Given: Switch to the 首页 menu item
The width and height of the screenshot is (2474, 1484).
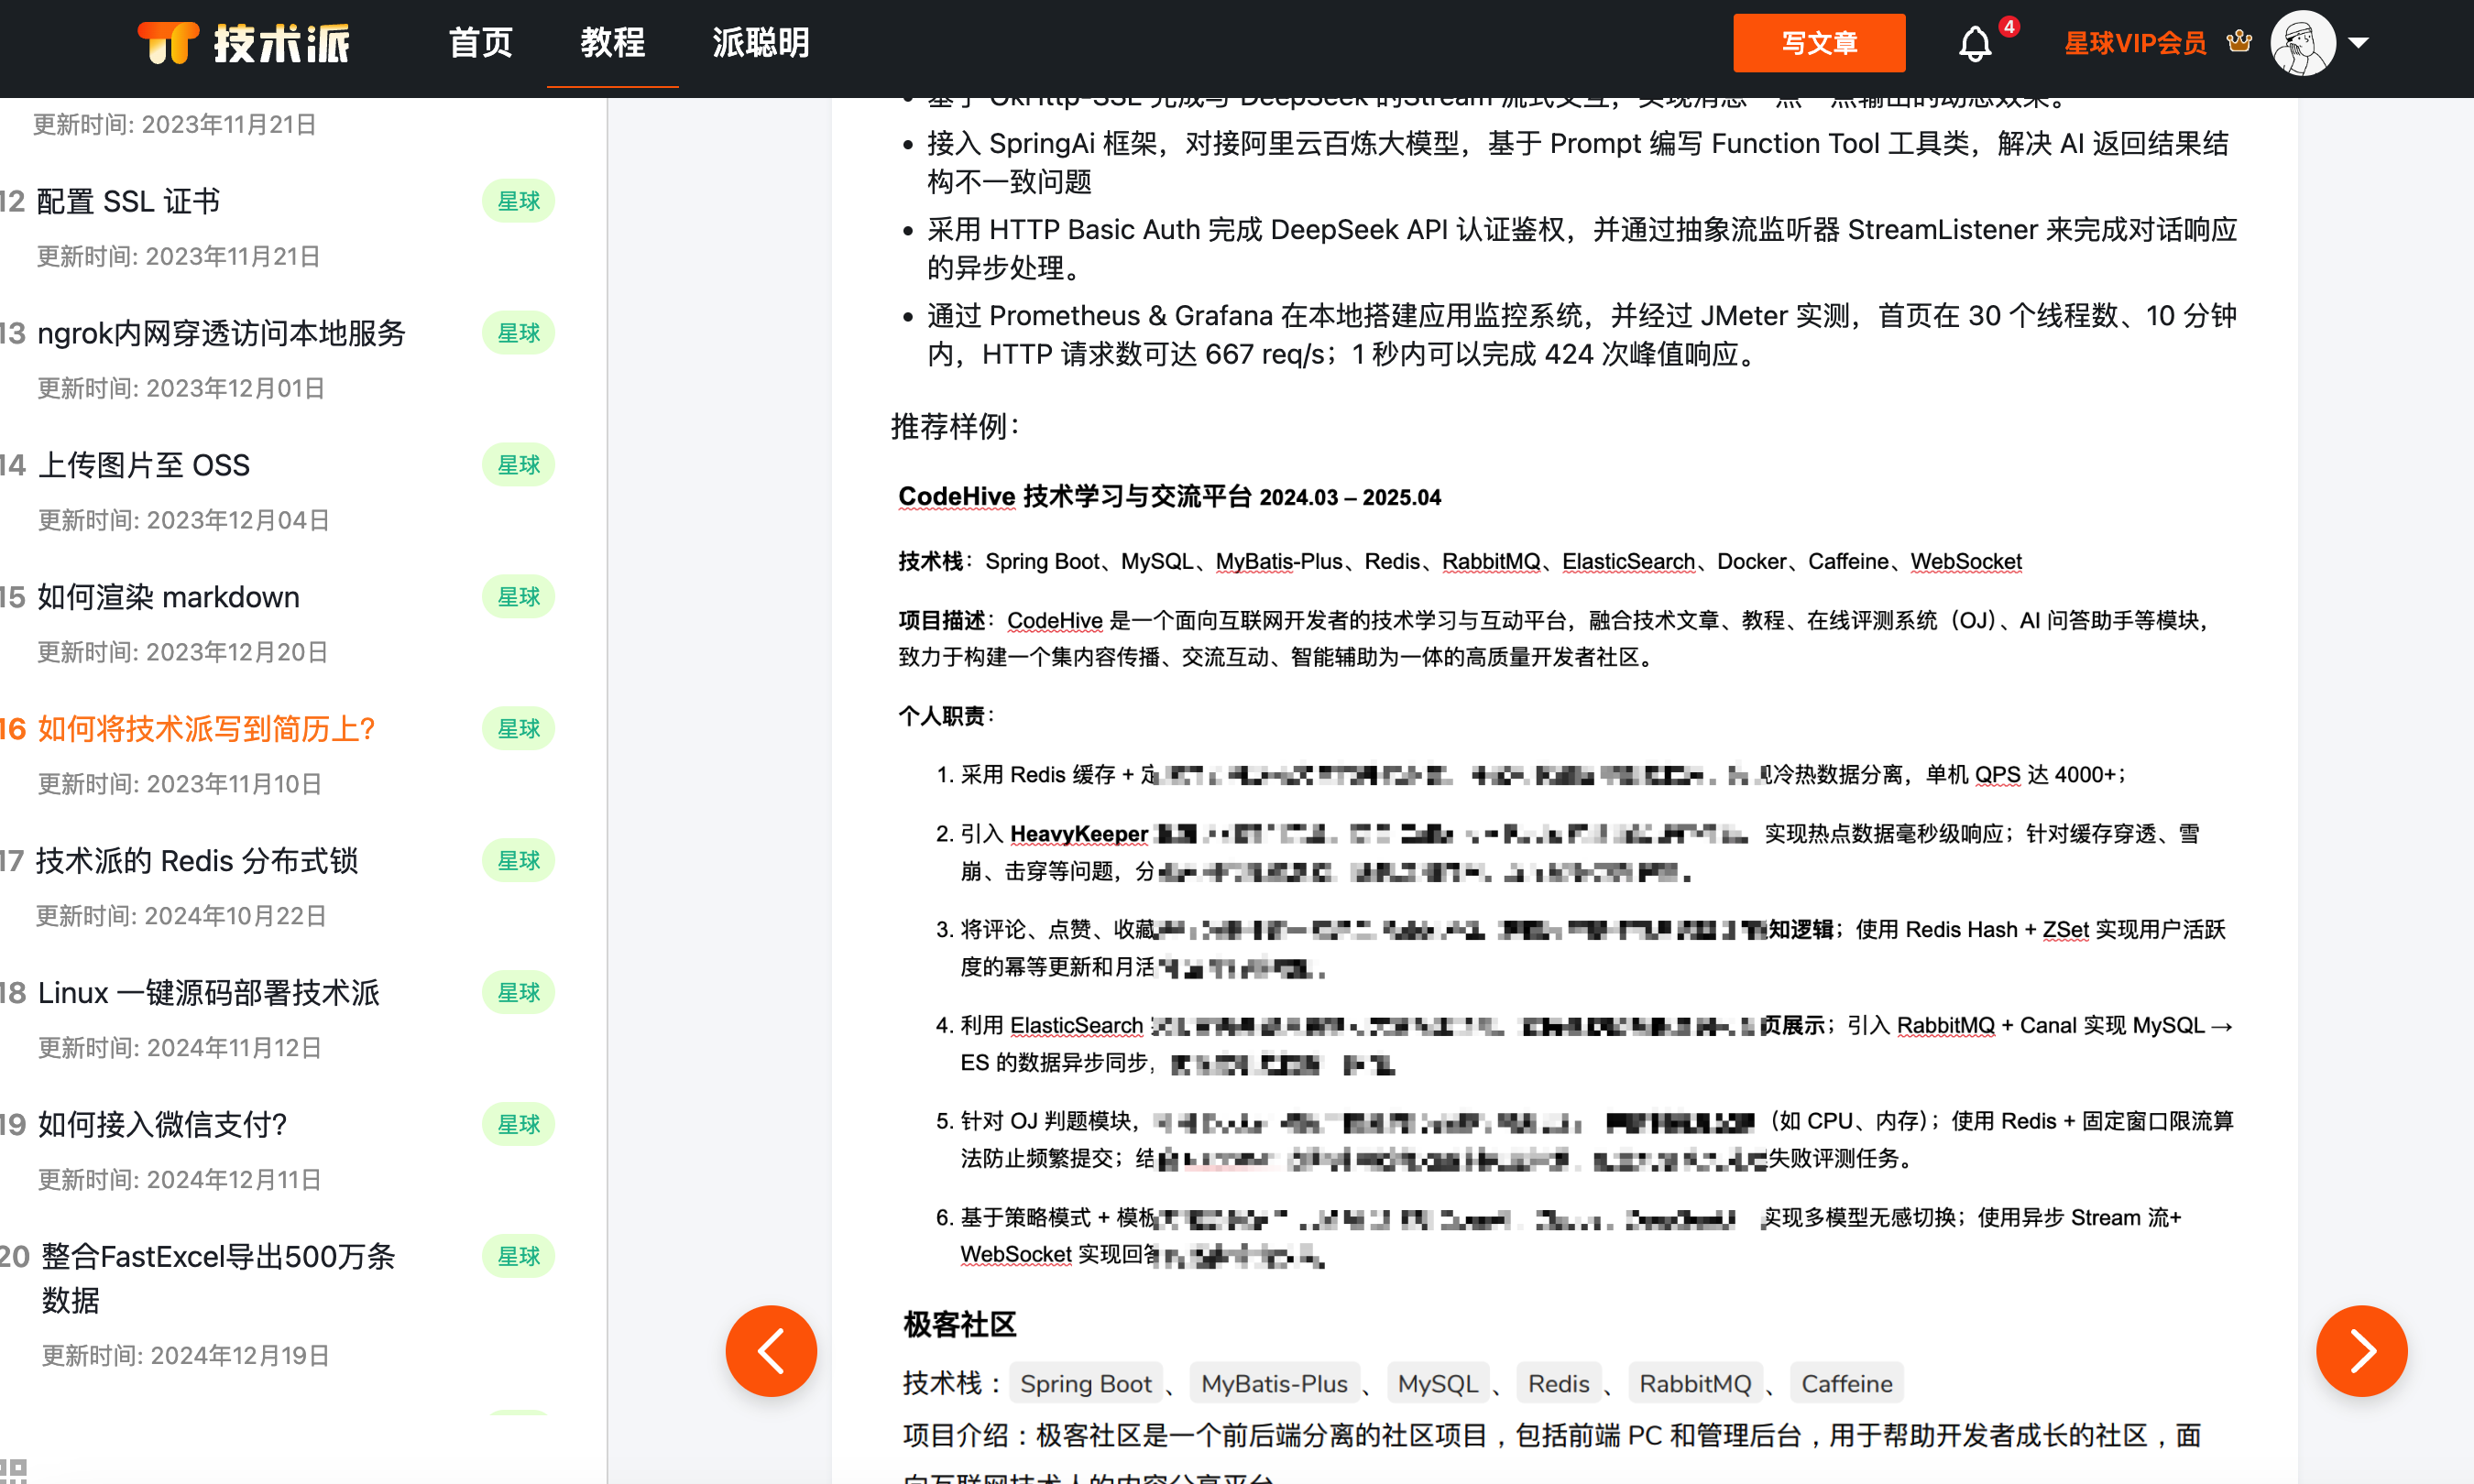Looking at the screenshot, I should coord(481,42).
